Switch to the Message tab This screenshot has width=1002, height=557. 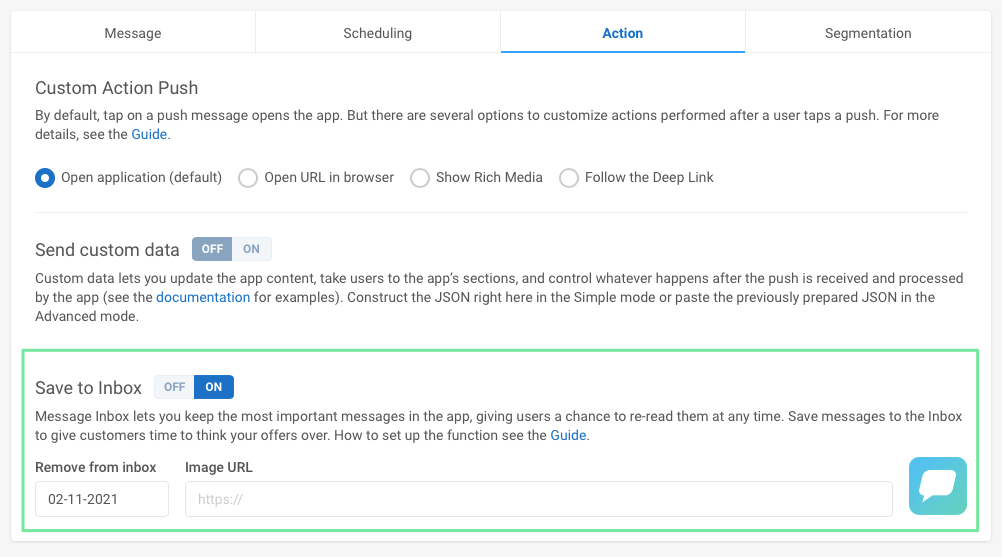133,33
